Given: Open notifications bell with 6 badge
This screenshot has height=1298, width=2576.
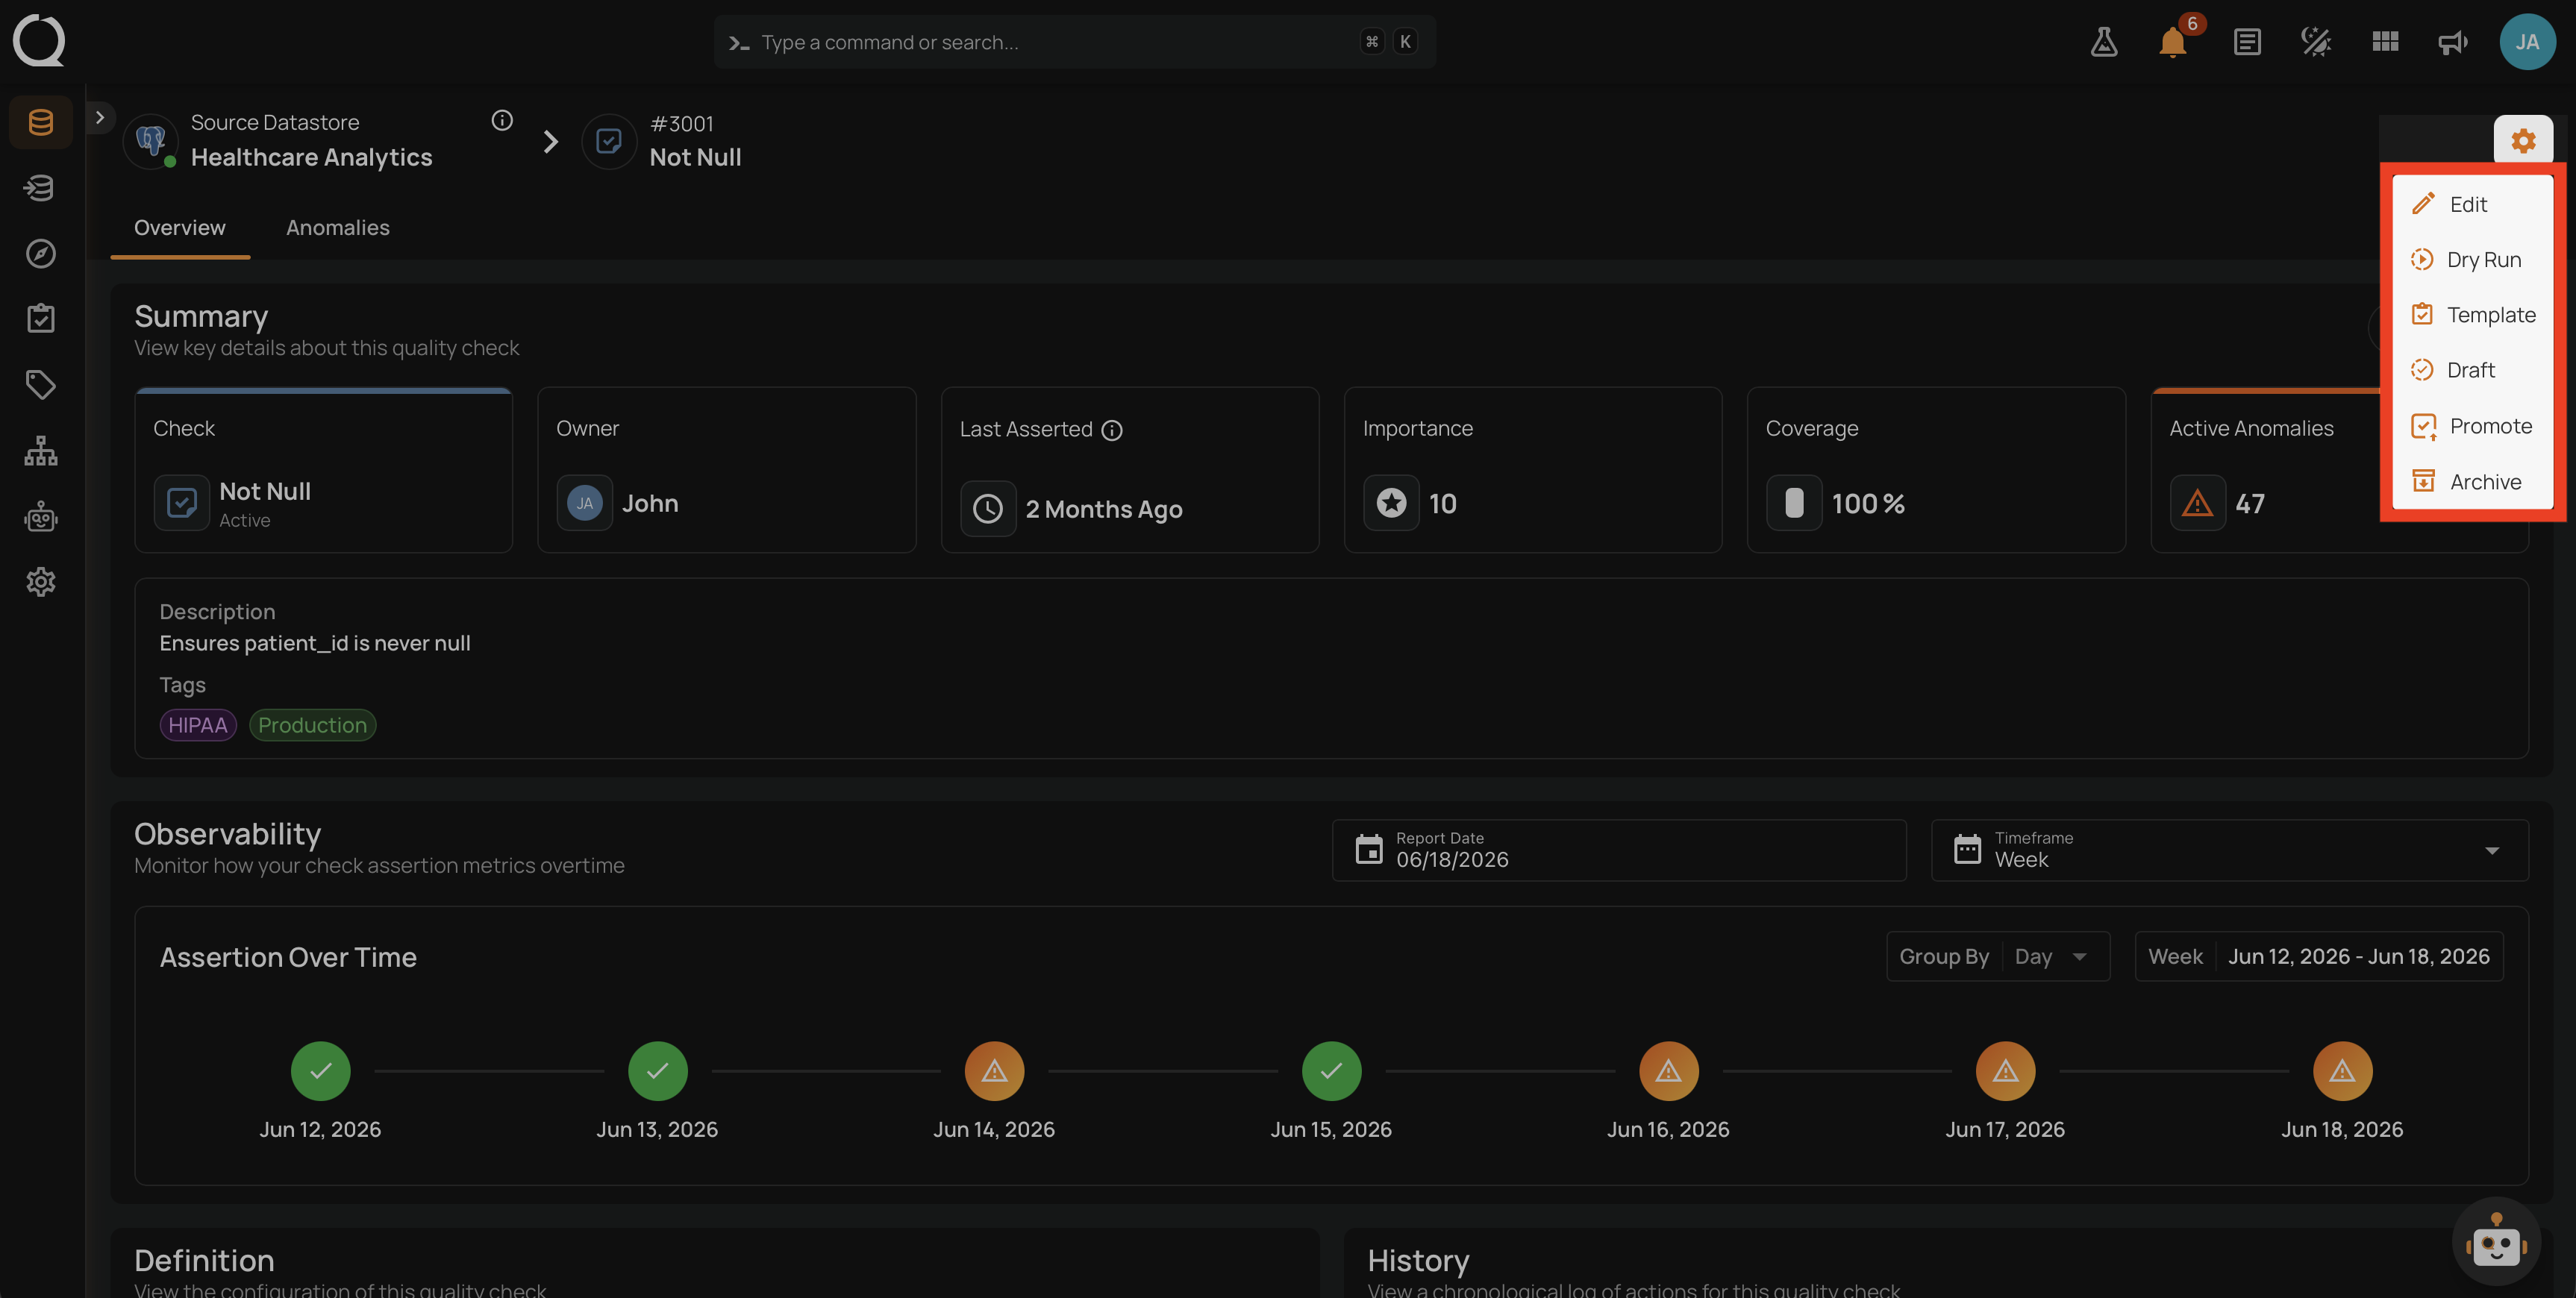Looking at the screenshot, I should click(x=2173, y=42).
